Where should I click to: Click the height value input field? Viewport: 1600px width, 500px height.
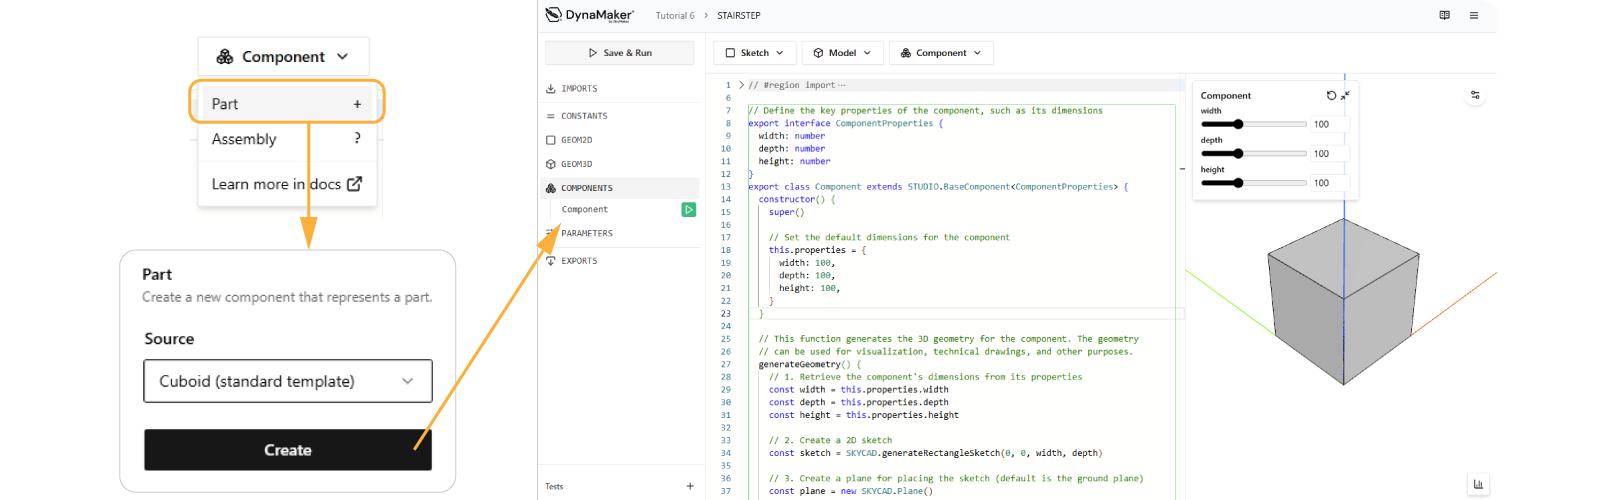1328,183
